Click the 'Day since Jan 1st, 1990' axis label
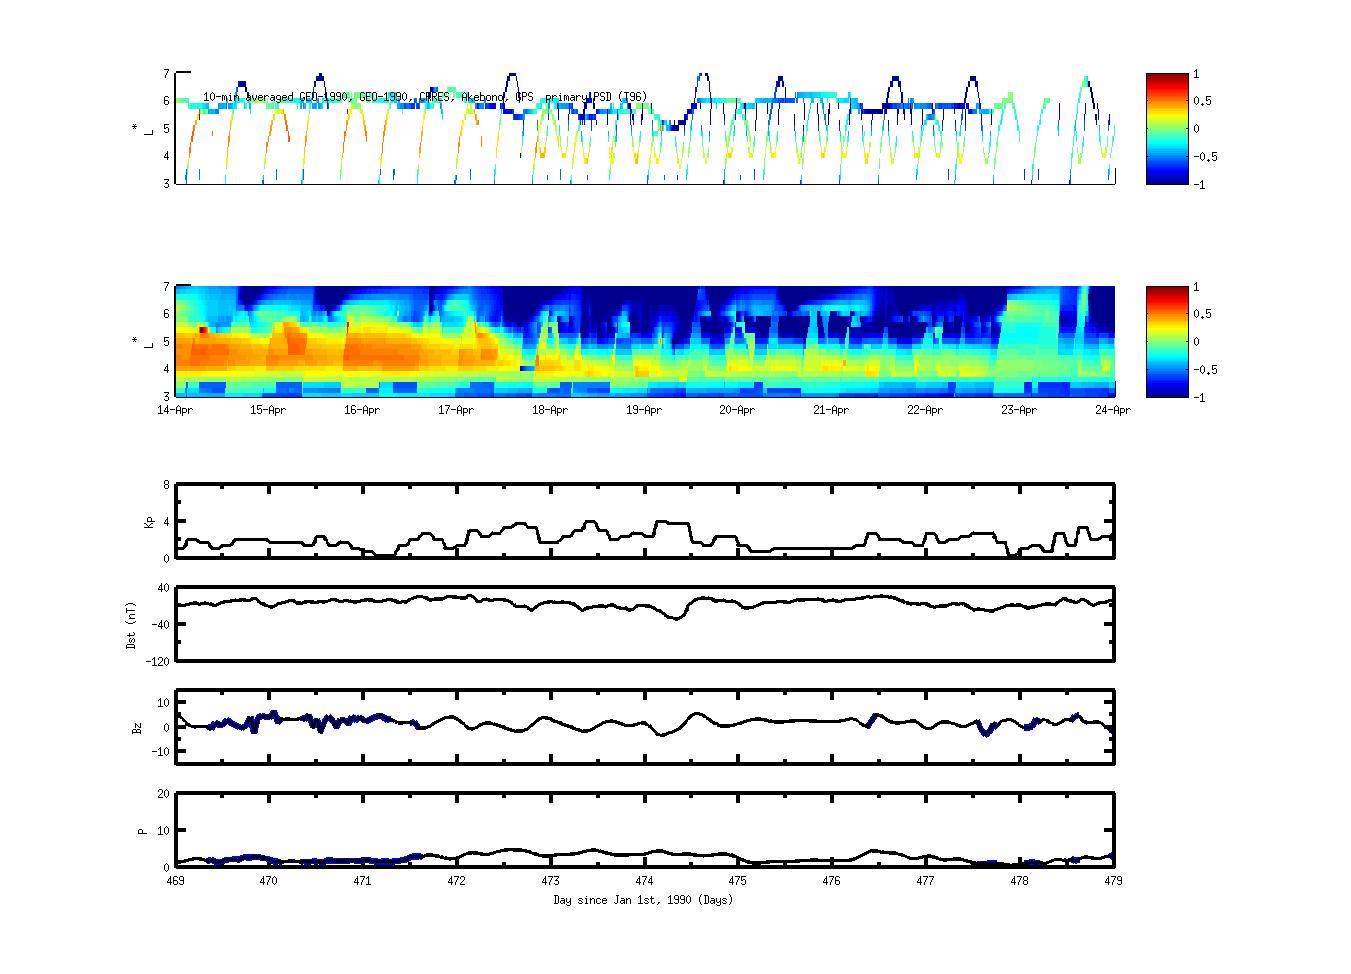1351x974 pixels. click(x=643, y=900)
